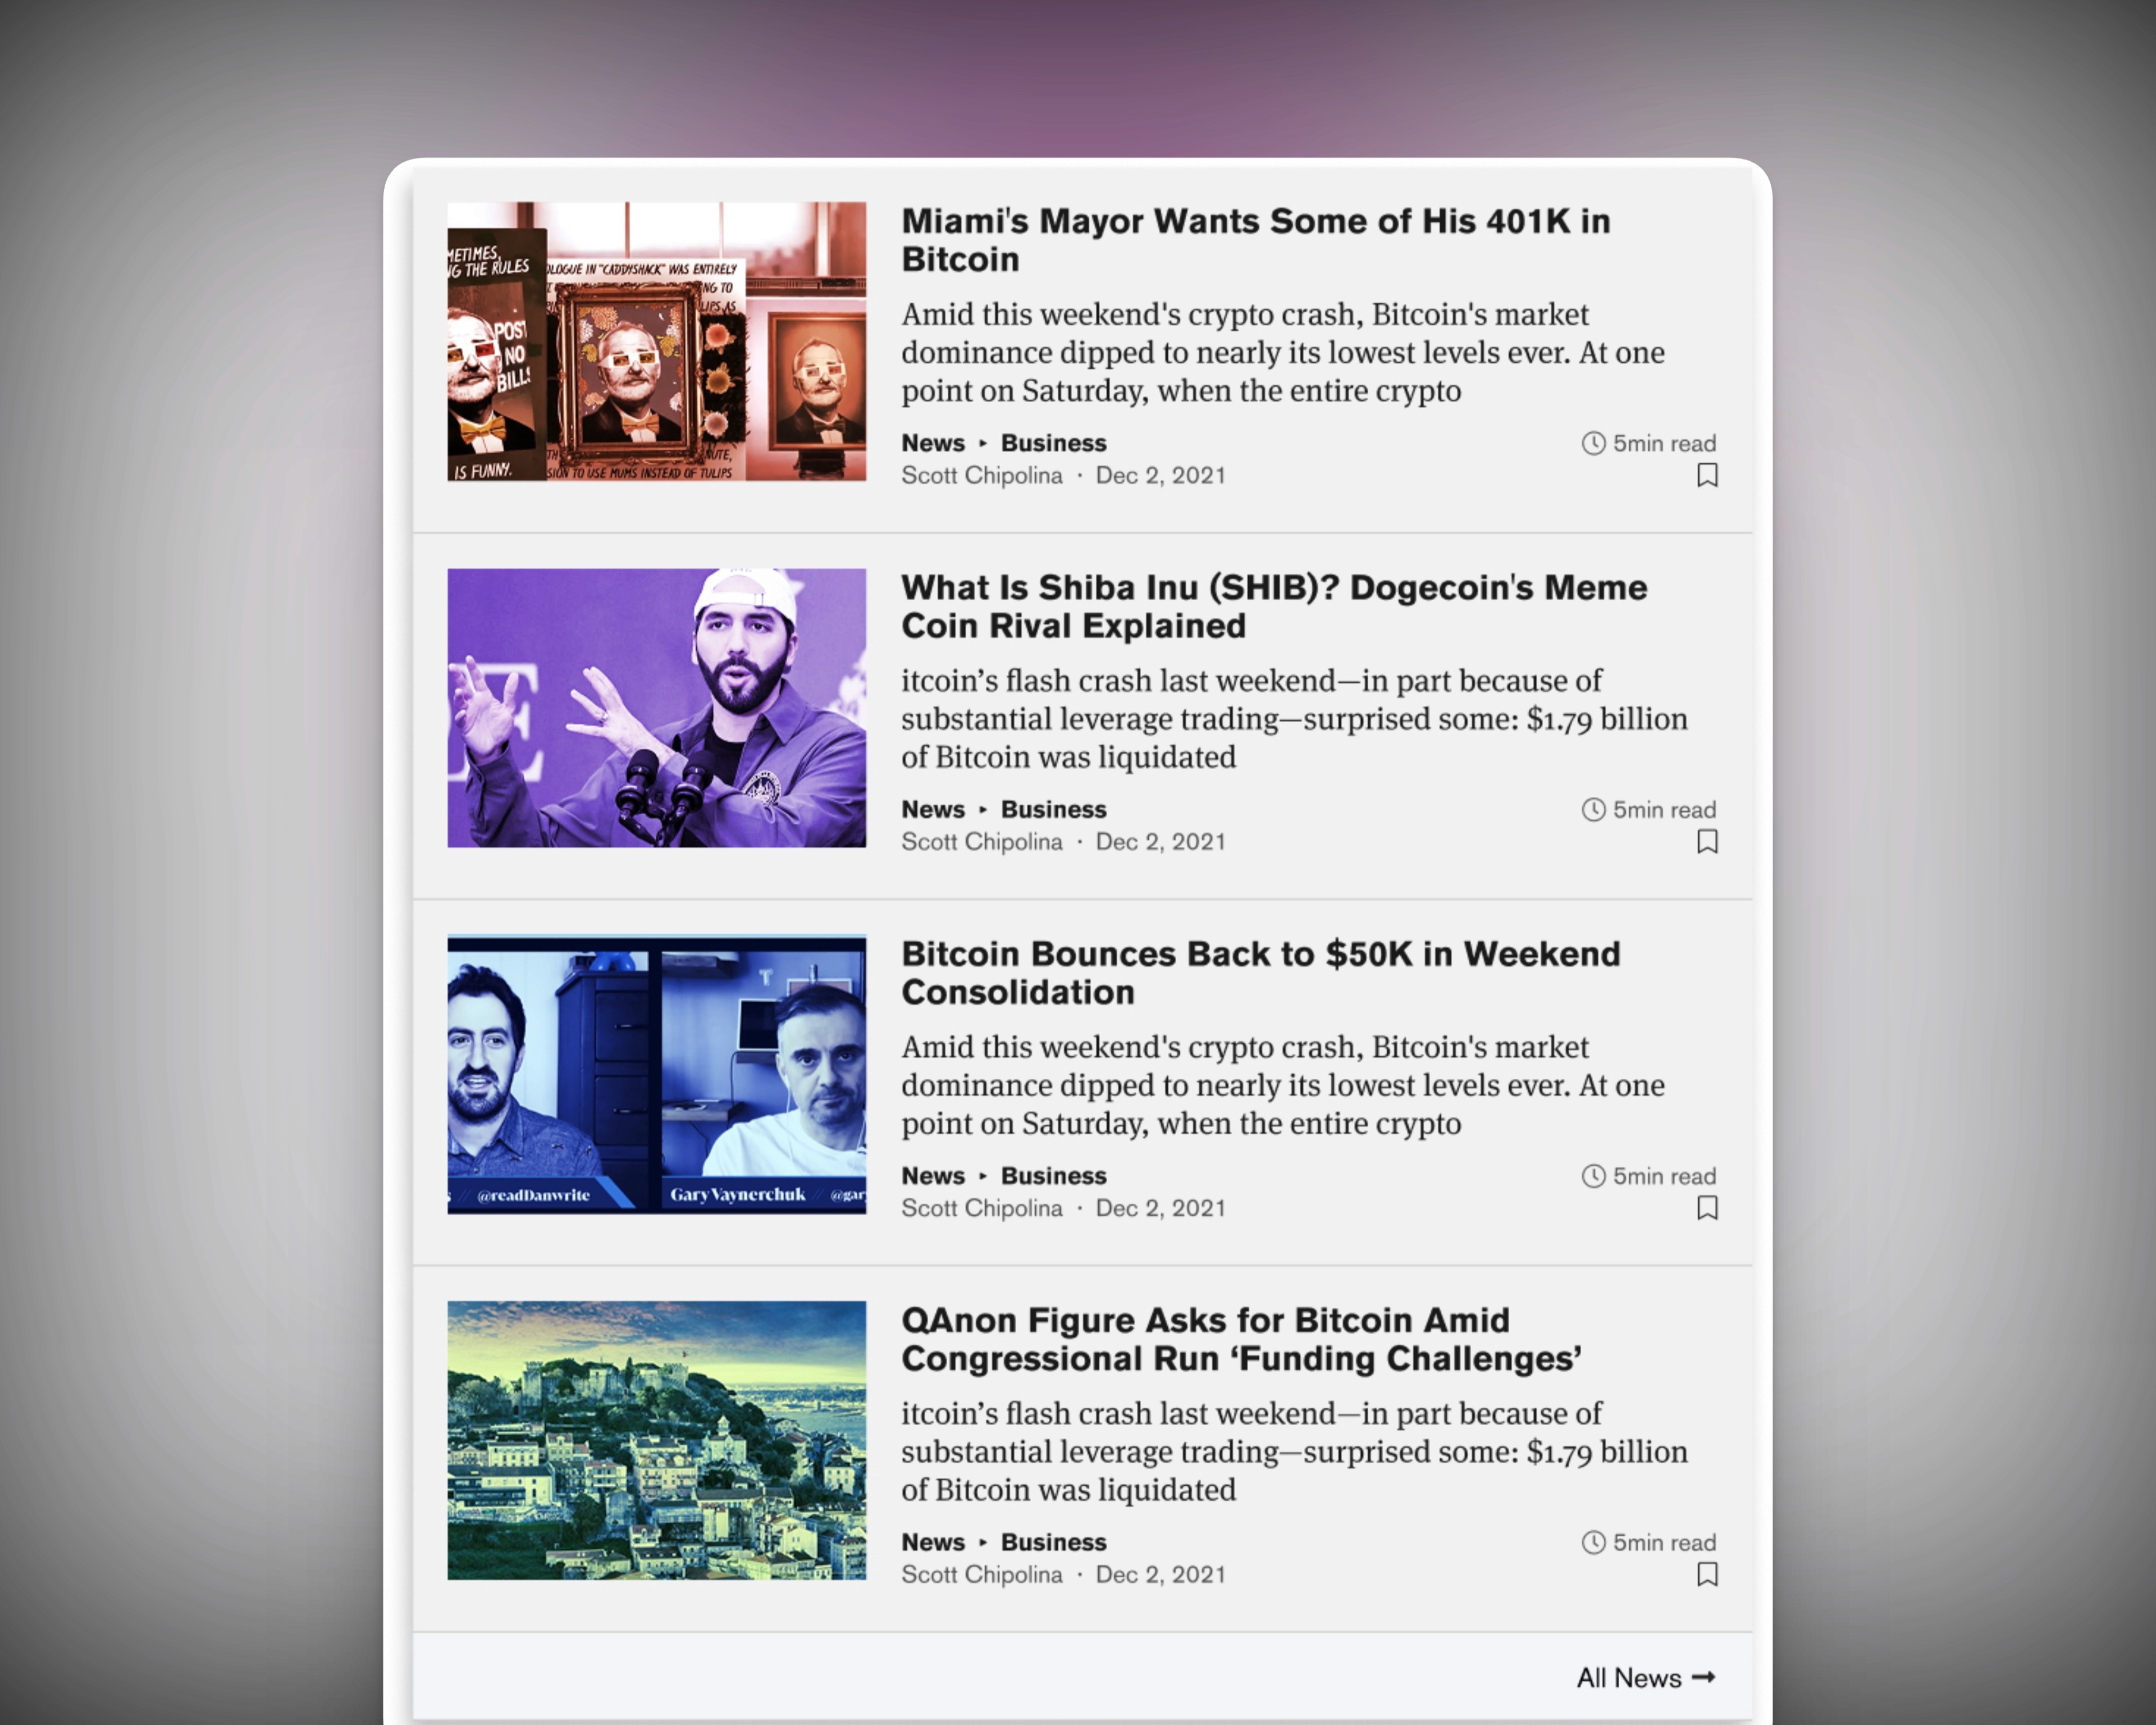
Task: Bookmark the Shiba Inu explainer article
Action: pos(1707,841)
